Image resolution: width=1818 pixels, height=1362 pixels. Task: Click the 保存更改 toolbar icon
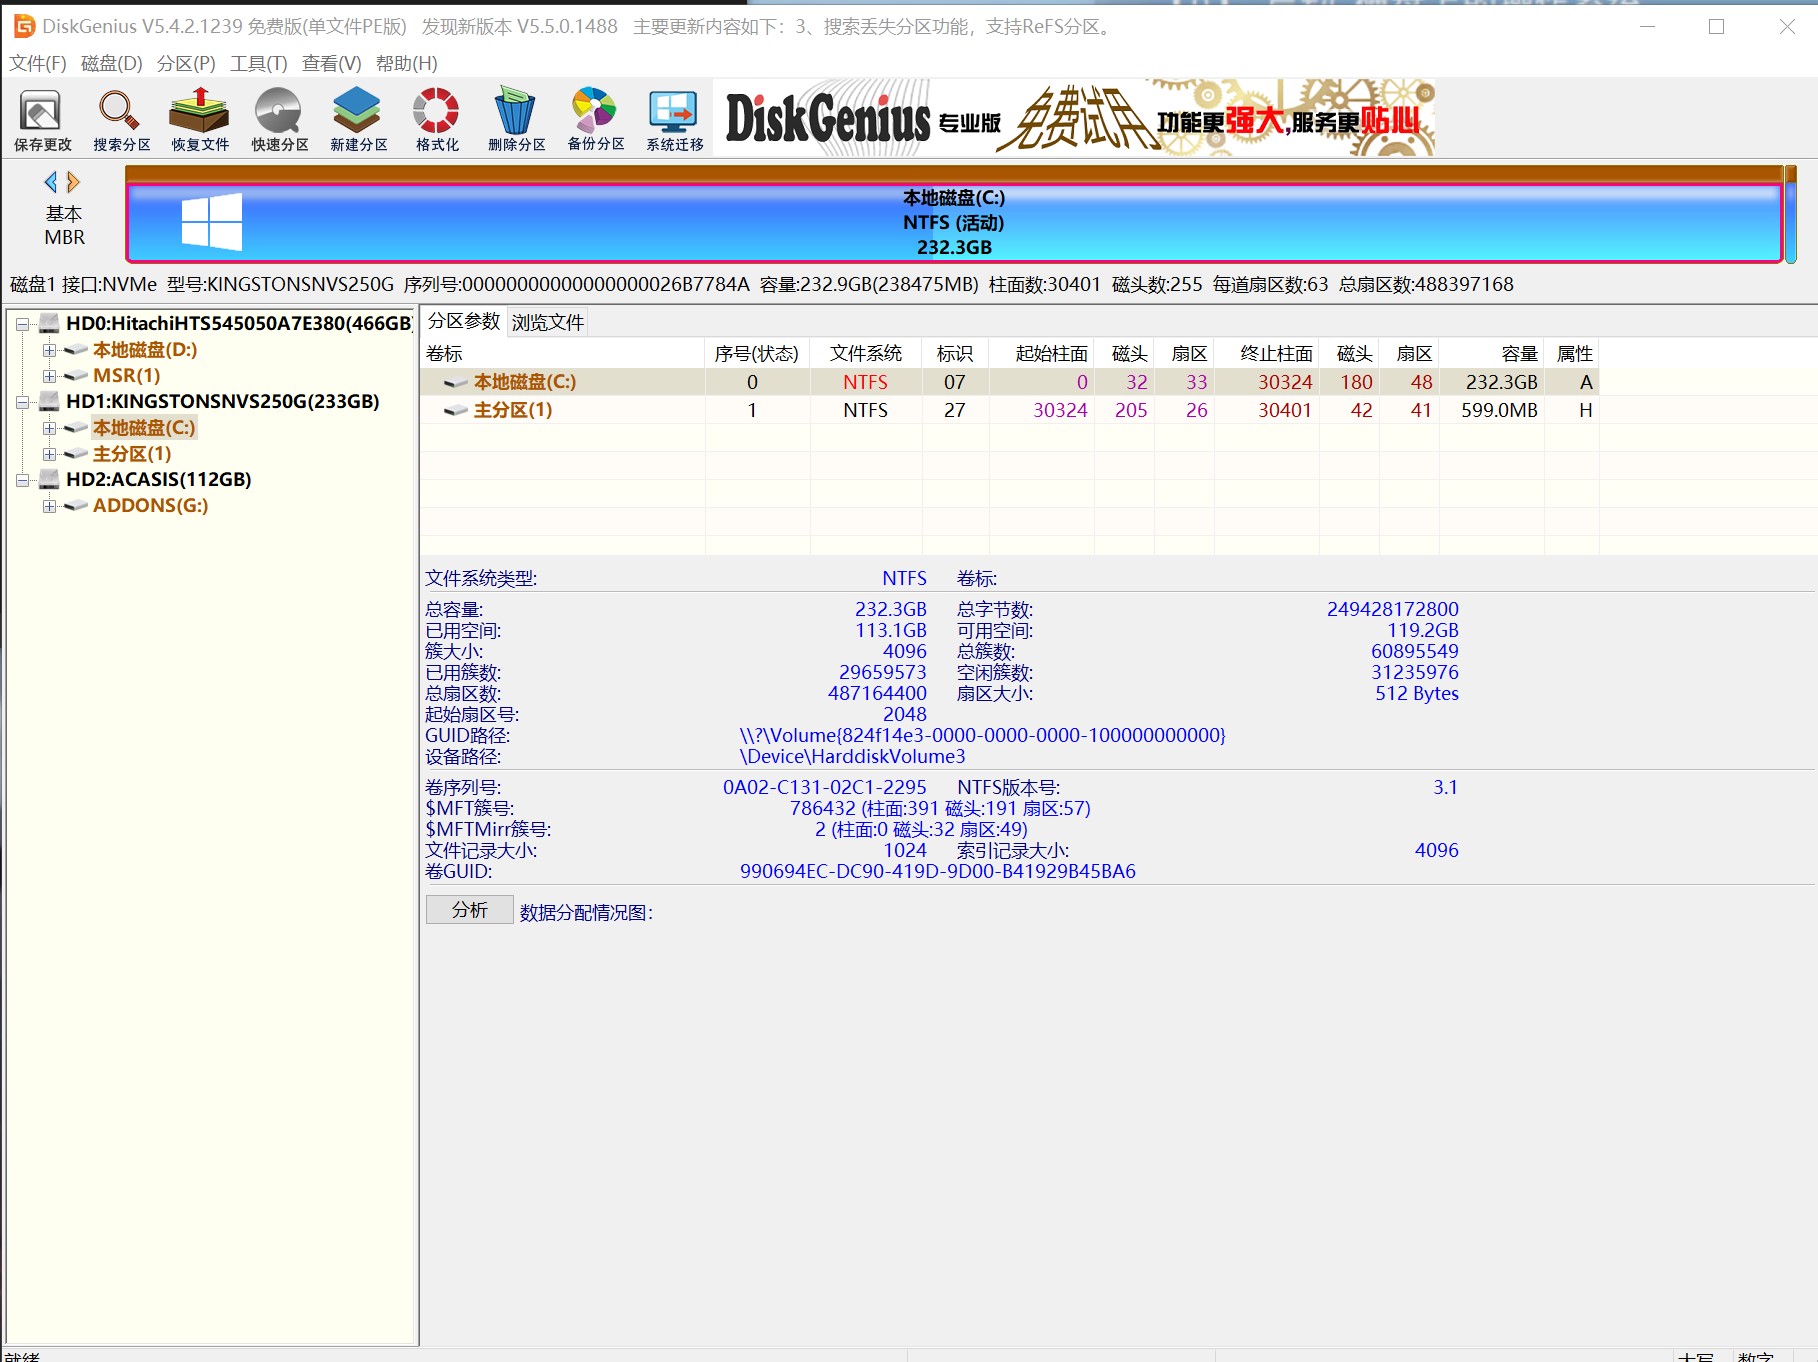pos(42,119)
